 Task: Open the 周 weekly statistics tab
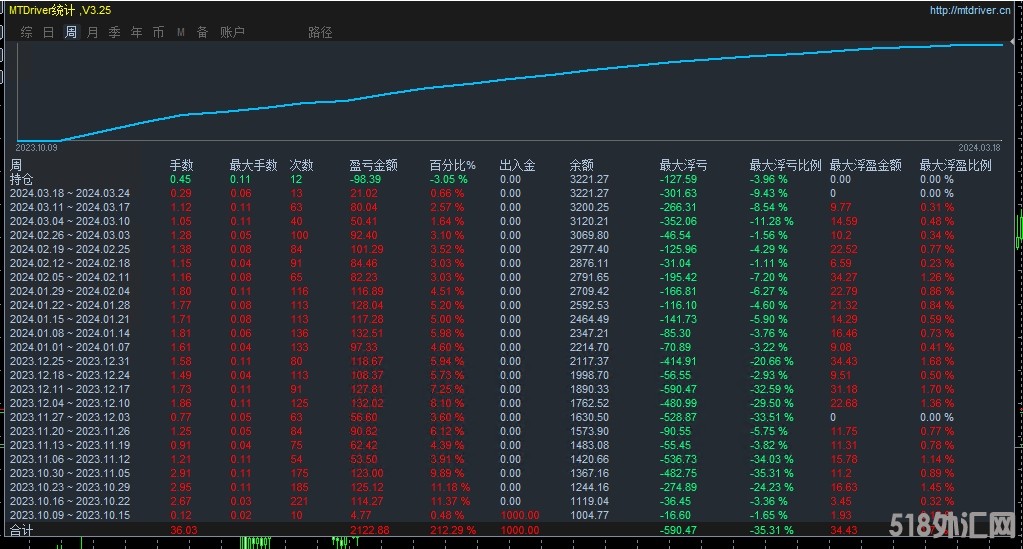click(x=71, y=32)
